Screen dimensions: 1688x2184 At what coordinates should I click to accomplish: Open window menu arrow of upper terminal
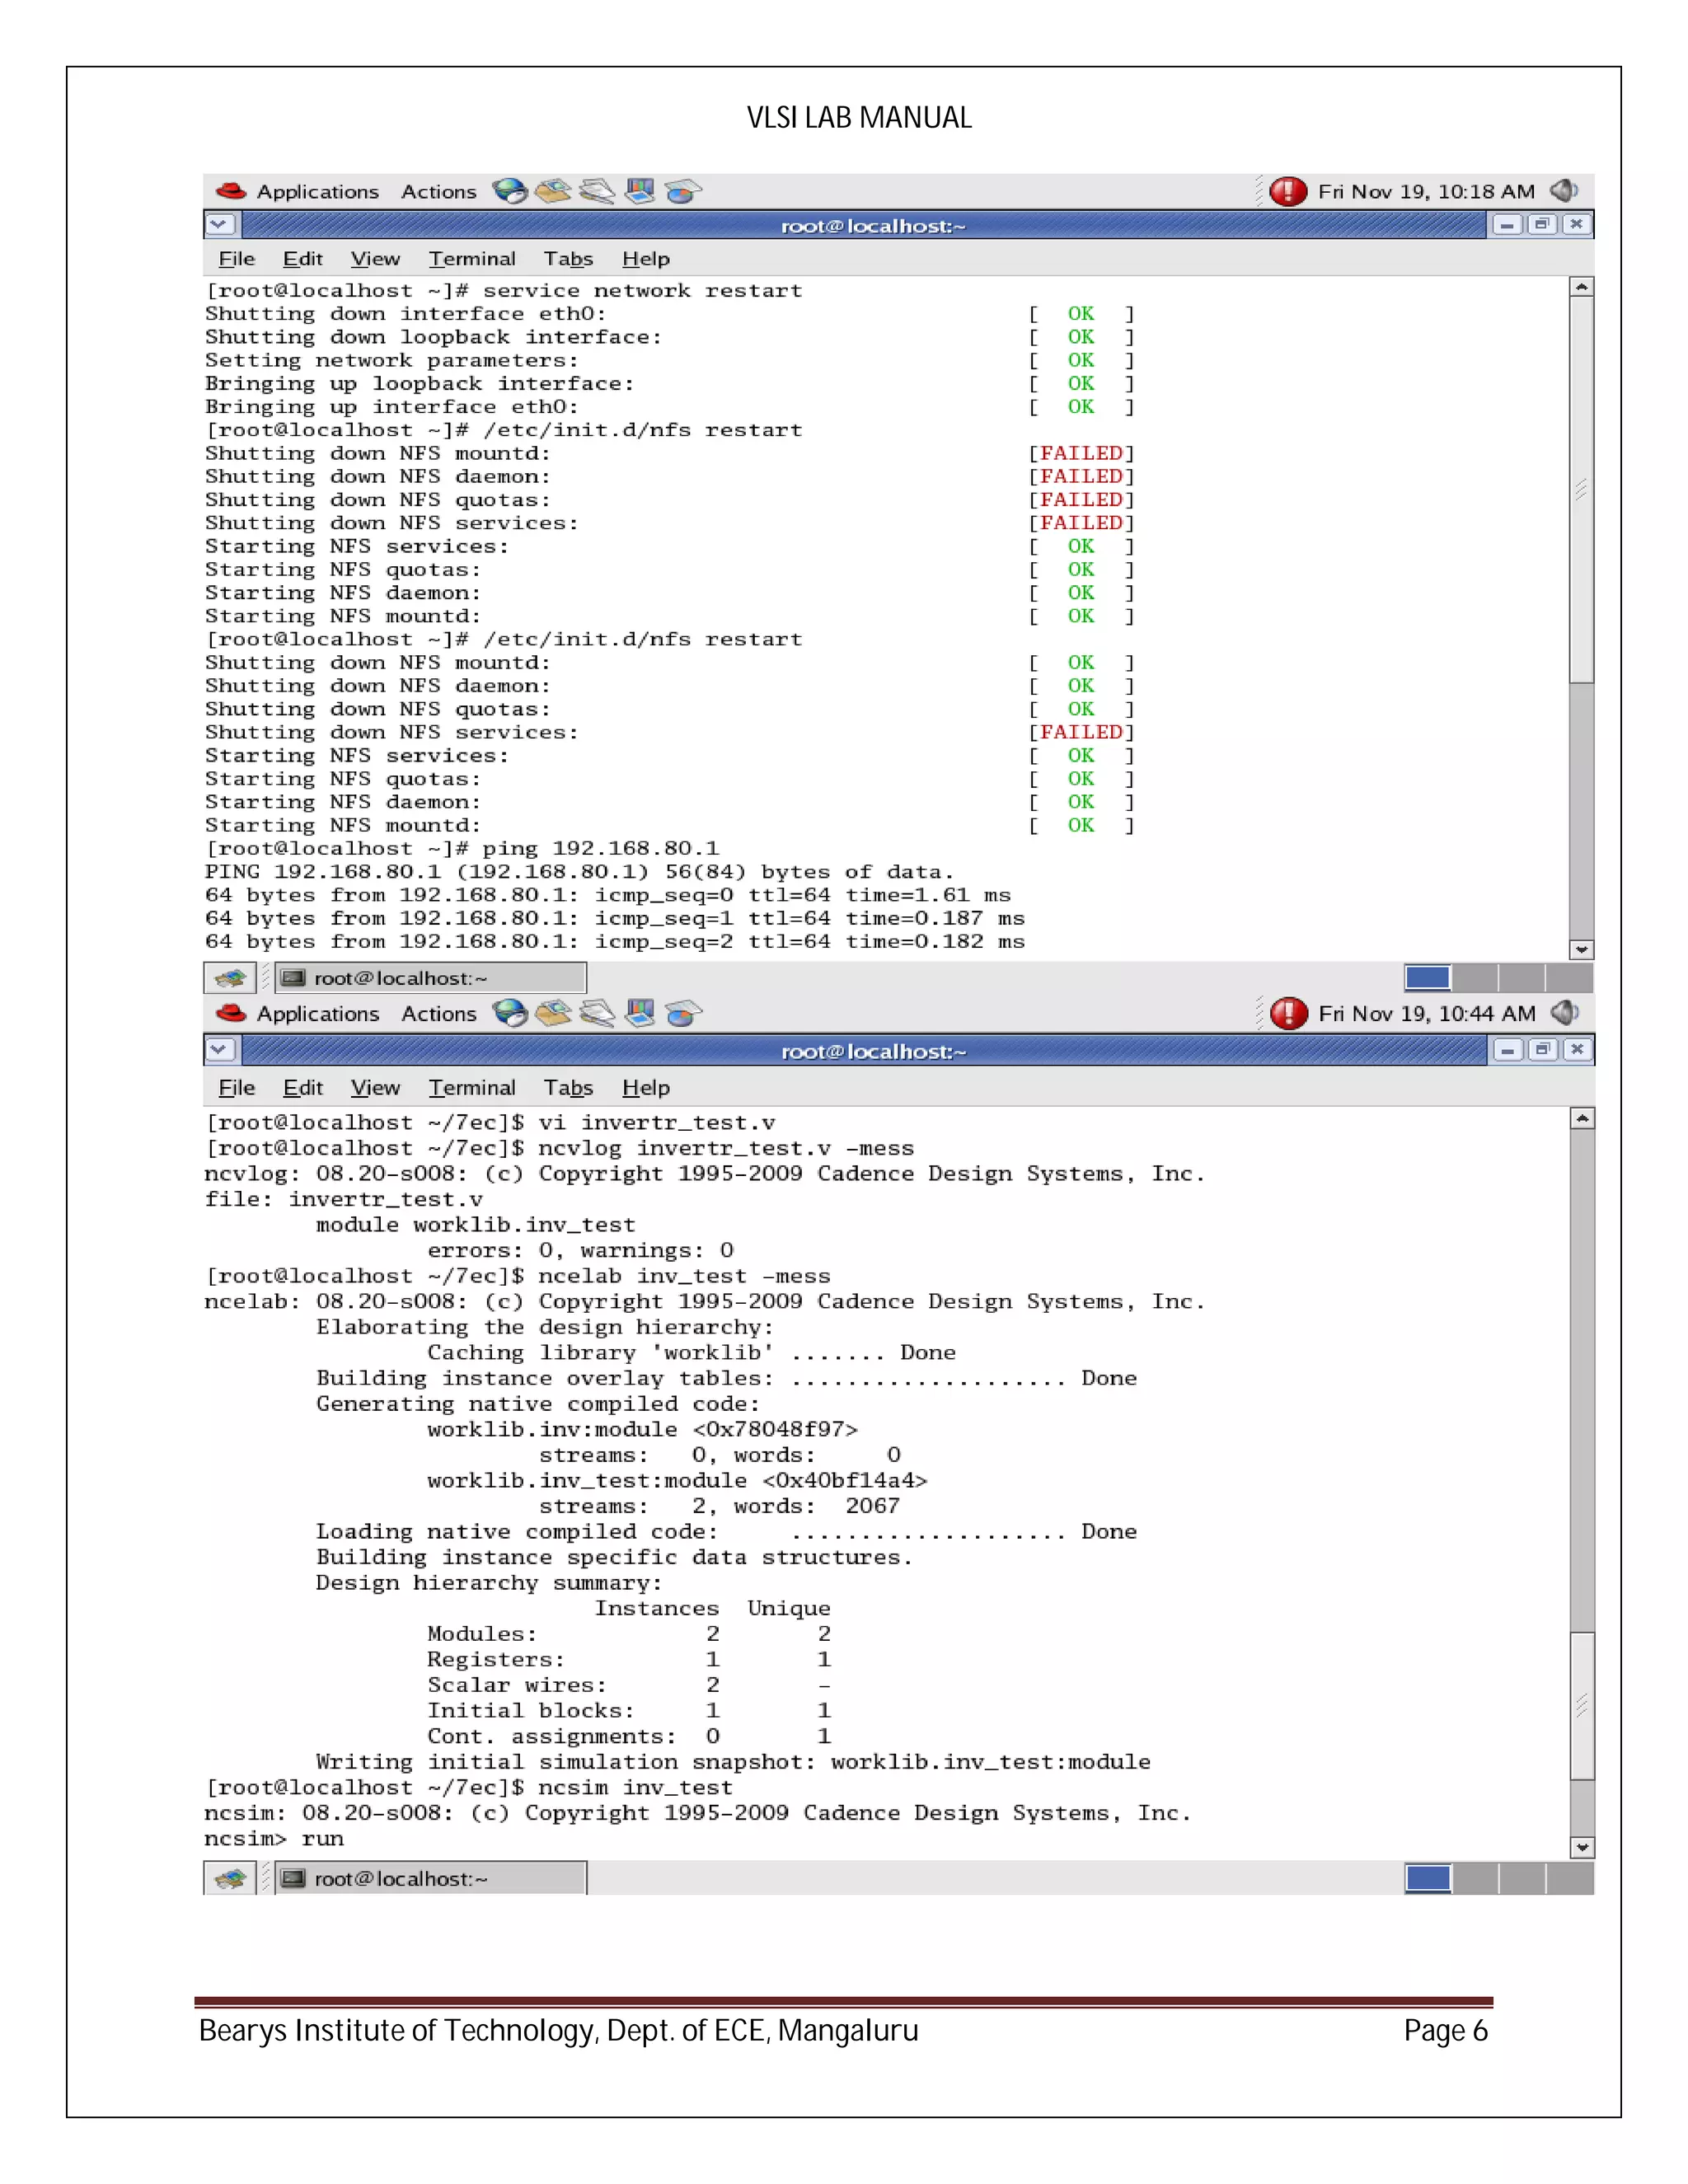point(220,225)
